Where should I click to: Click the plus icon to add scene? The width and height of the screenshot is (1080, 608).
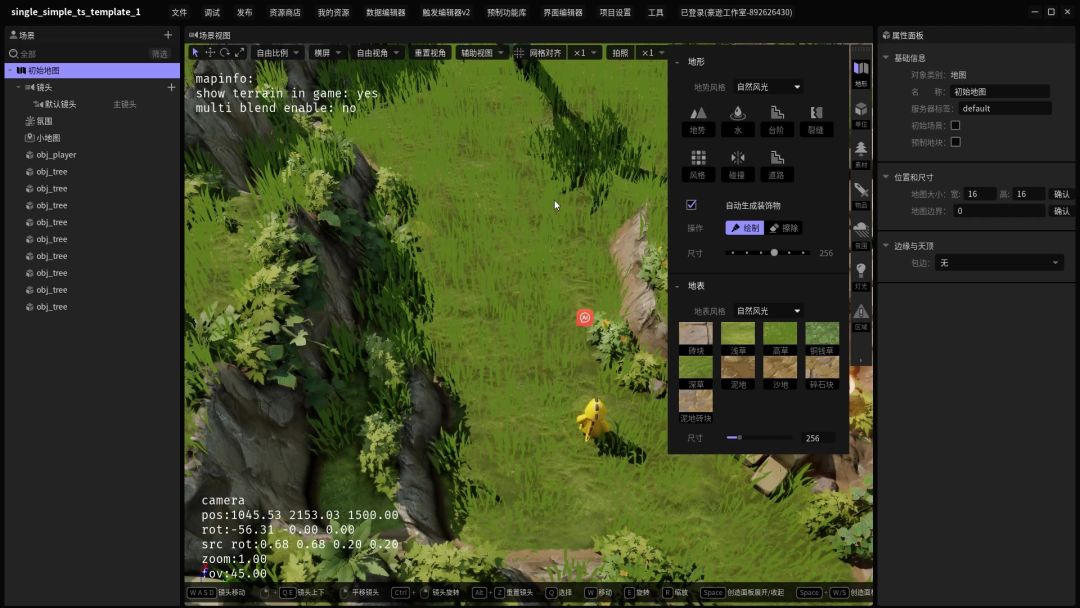coord(167,35)
